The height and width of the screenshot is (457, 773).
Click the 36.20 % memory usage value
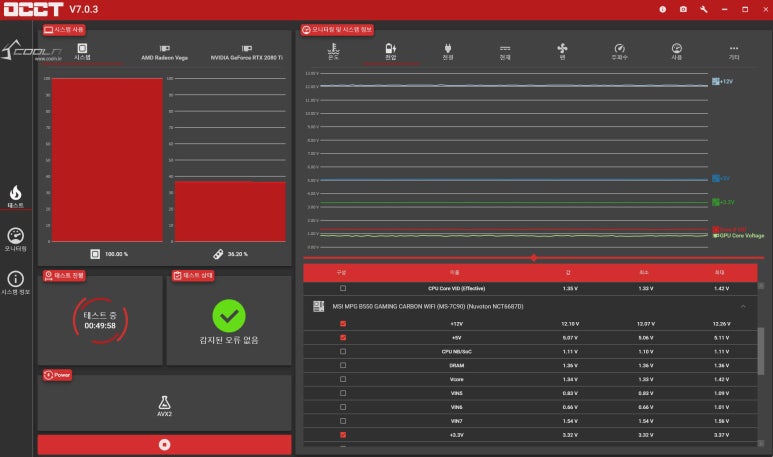[238, 254]
